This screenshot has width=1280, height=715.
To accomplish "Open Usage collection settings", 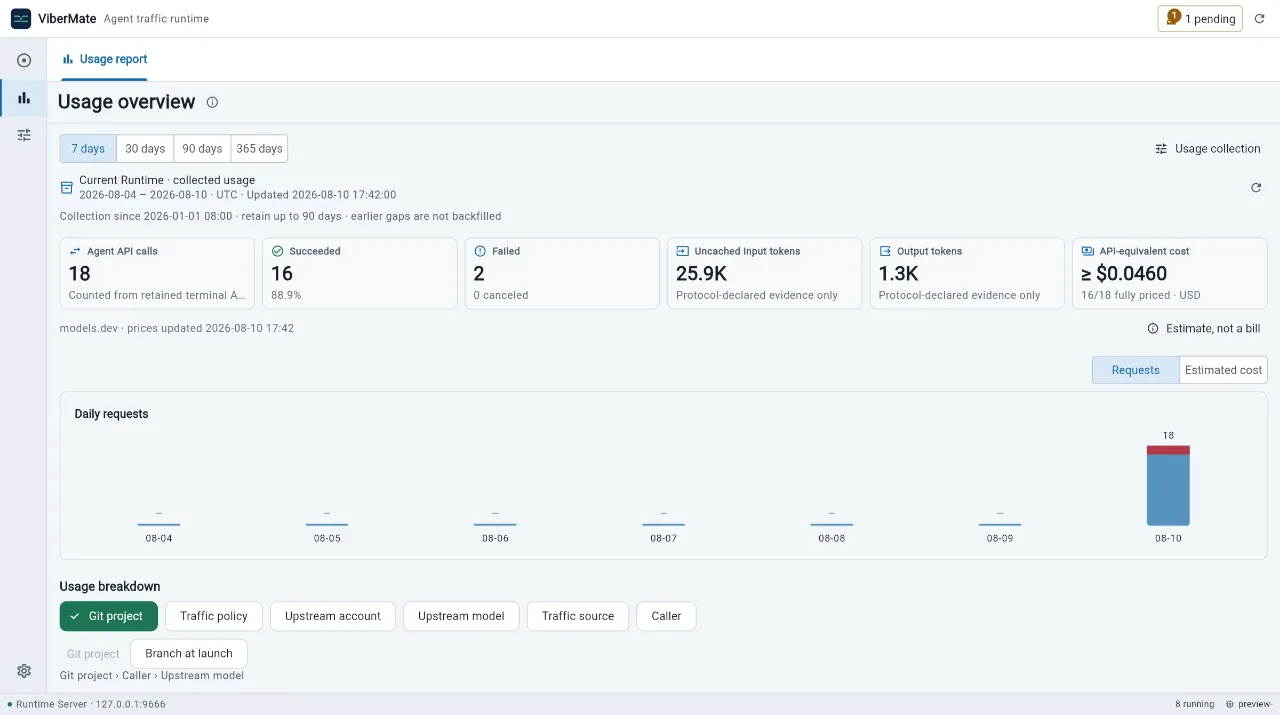I will coord(1208,148).
